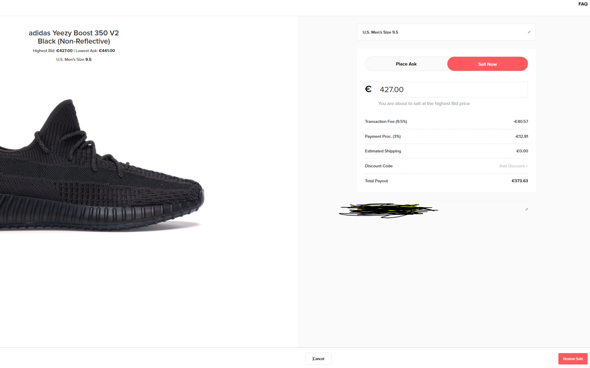Open the FAQ link
This screenshot has width=590, height=368.
pyautogui.click(x=582, y=4)
